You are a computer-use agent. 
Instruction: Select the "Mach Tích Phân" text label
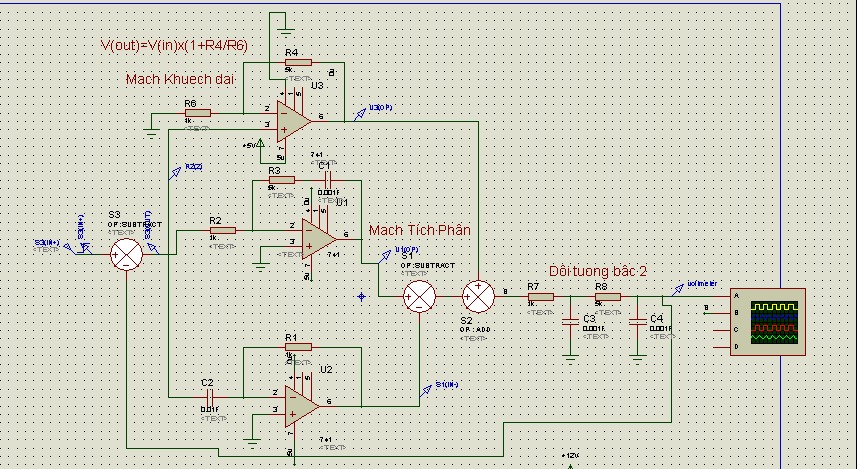coord(420,230)
